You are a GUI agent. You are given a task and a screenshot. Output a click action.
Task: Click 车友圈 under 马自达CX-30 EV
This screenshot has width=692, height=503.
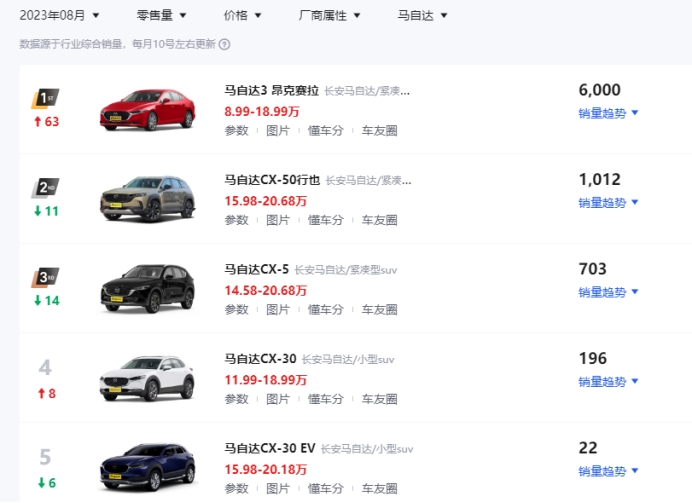tap(380, 489)
